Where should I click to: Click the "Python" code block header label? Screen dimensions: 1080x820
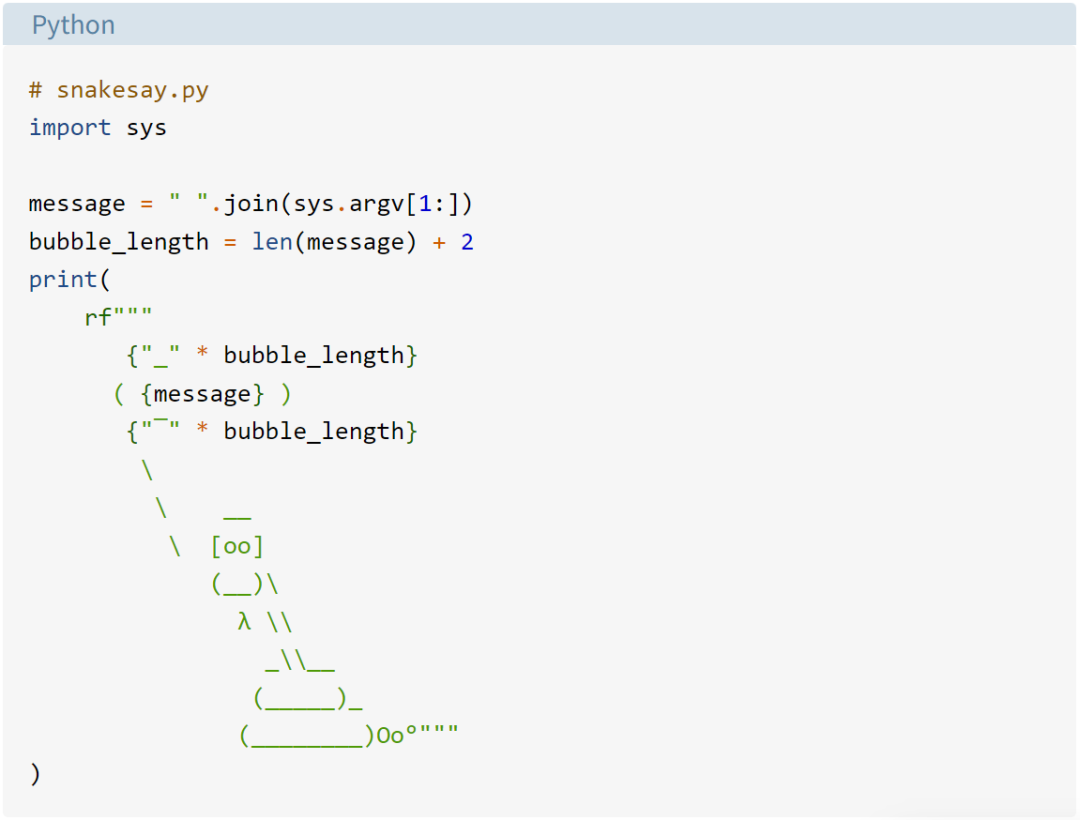73,25
